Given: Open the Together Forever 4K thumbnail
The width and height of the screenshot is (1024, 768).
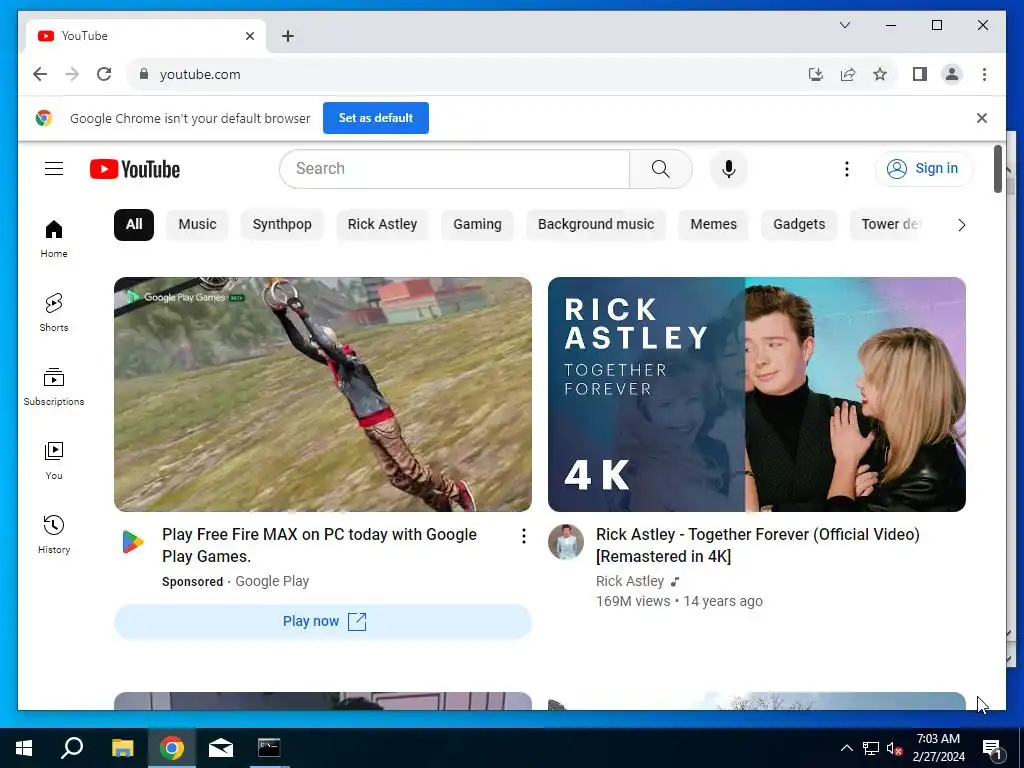Looking at the screenshot, I should [x=757, y=394].
